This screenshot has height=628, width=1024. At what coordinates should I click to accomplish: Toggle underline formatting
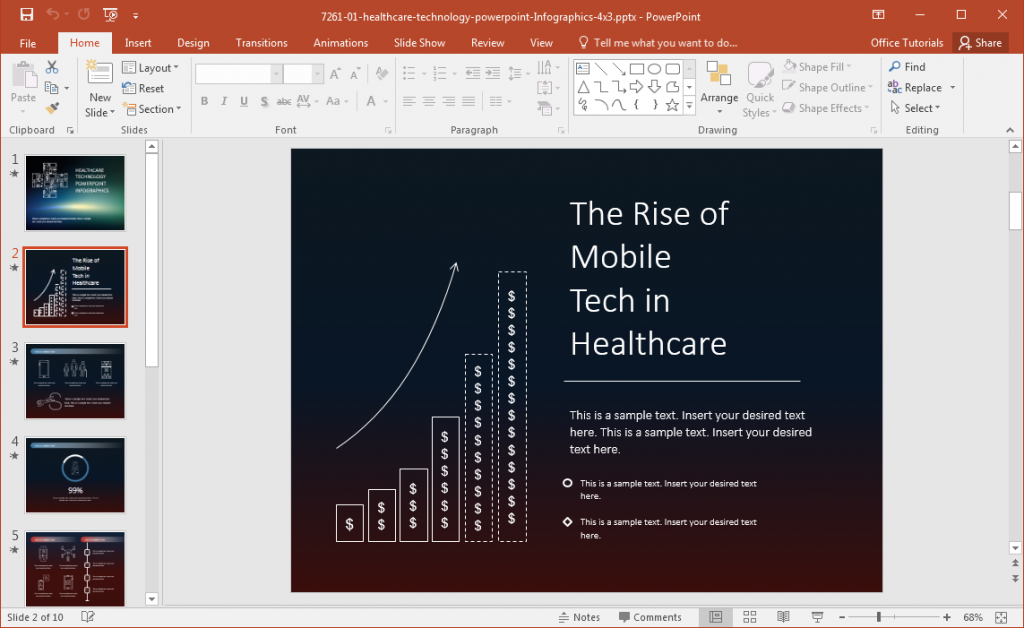point(243,101)
